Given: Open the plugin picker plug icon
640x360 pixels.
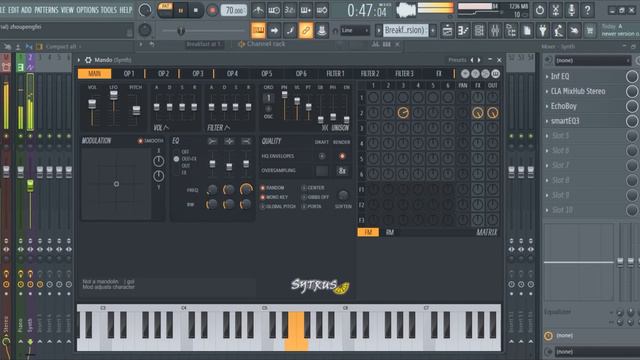Looking at the screenshot, I should [542, 30].
